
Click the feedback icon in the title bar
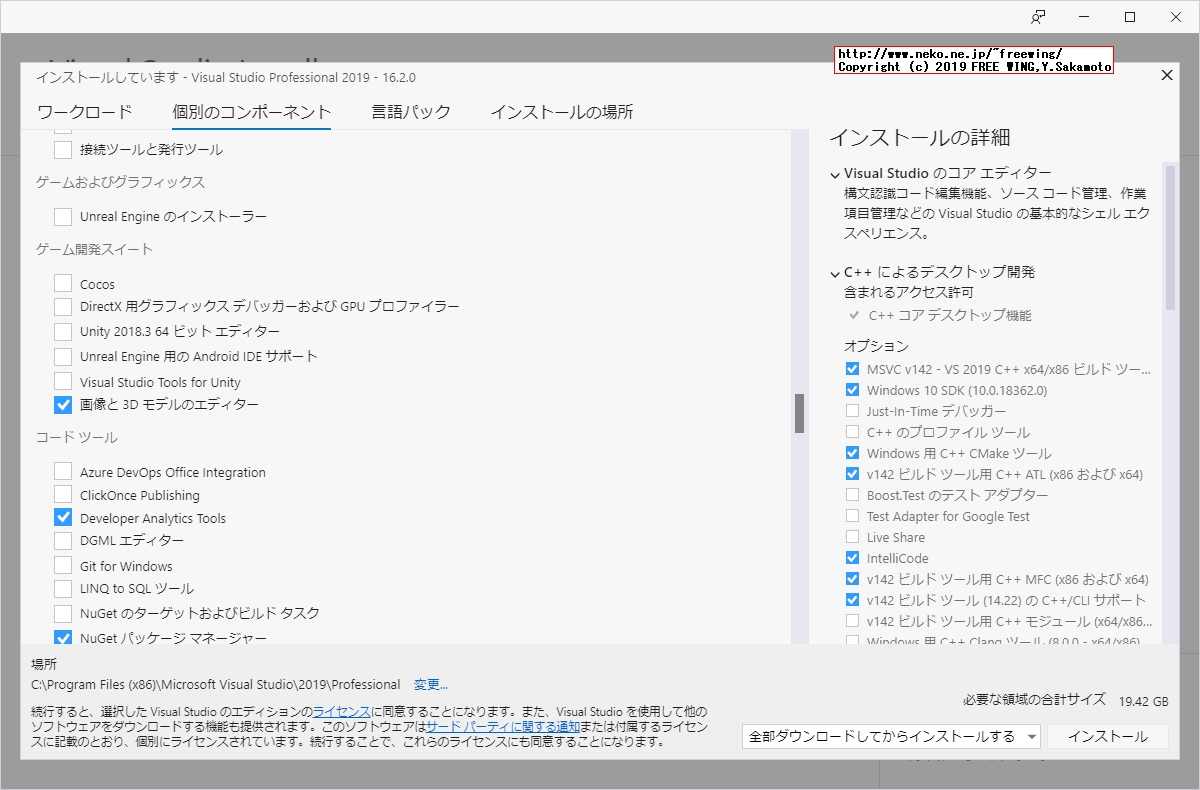(1040, 17)
